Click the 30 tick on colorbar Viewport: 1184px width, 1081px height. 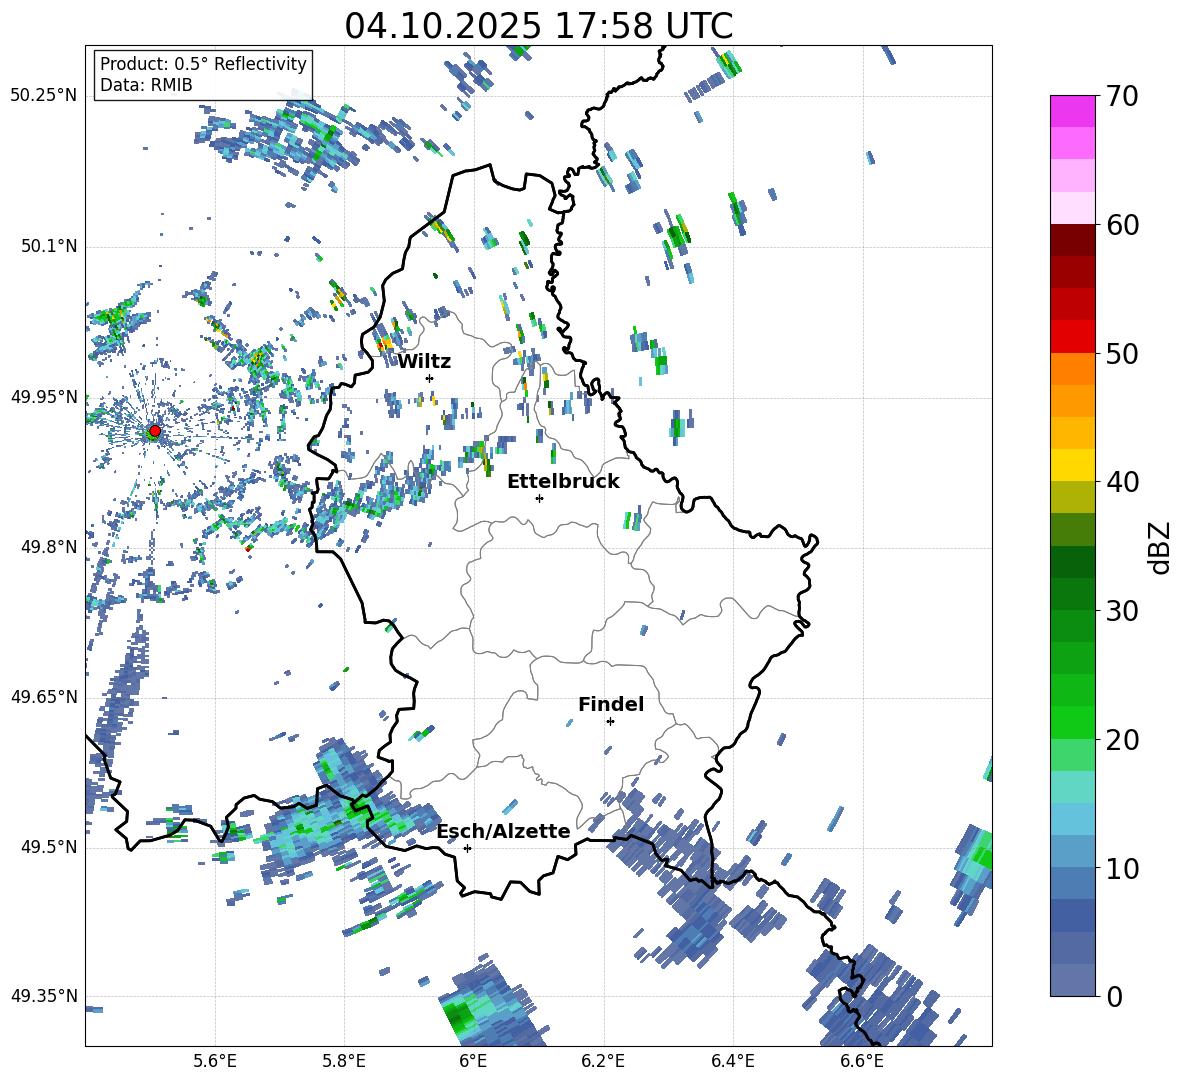pyautogui.click(x=1122, y=611)
